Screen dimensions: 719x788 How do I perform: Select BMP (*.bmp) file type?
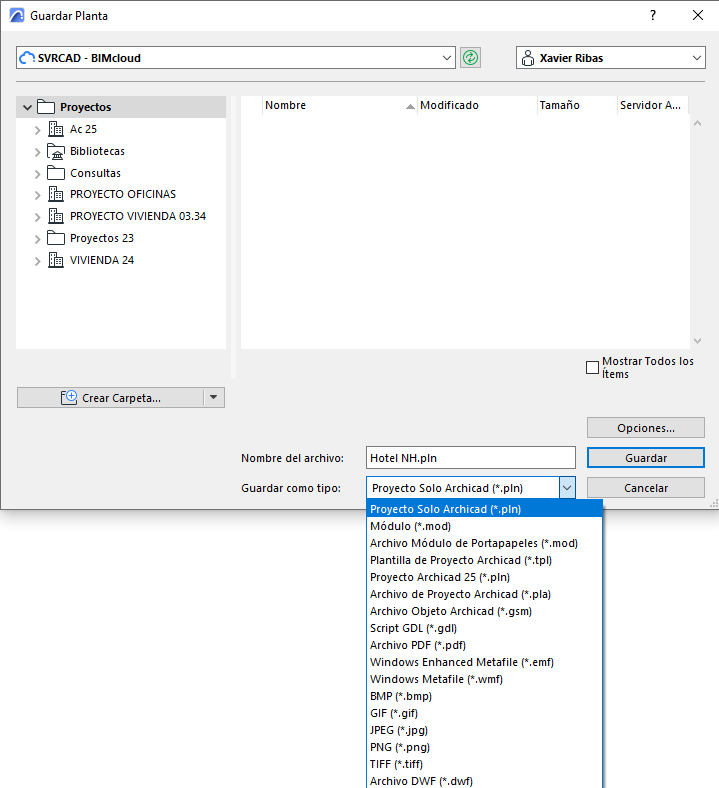click(x=485, y=697)
